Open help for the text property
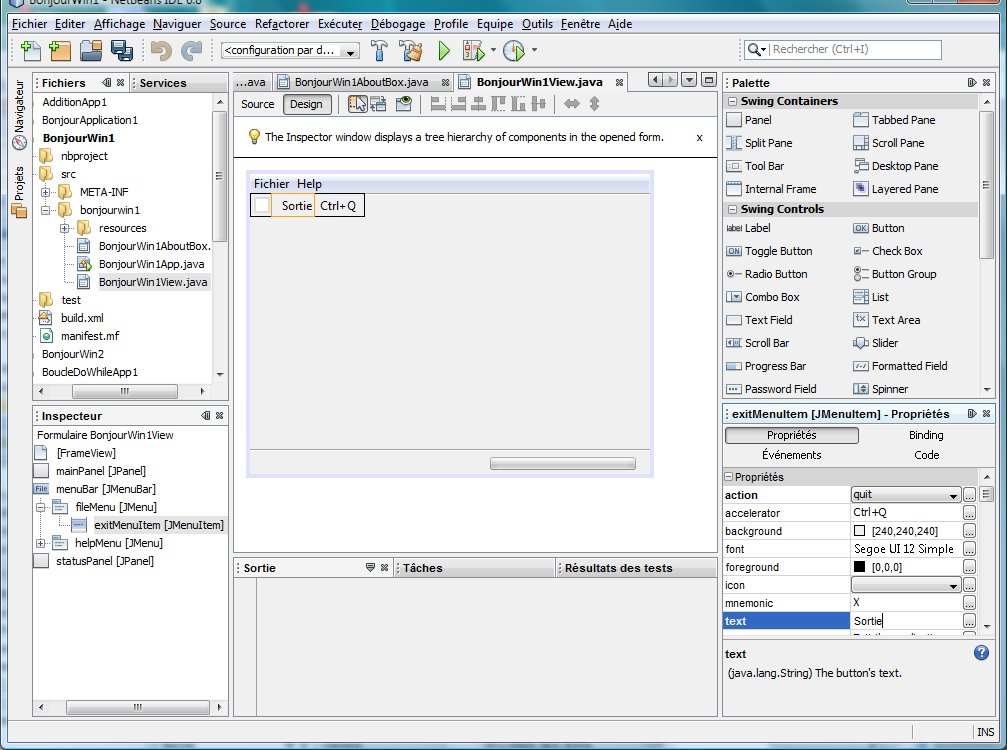 coord(981,652)
